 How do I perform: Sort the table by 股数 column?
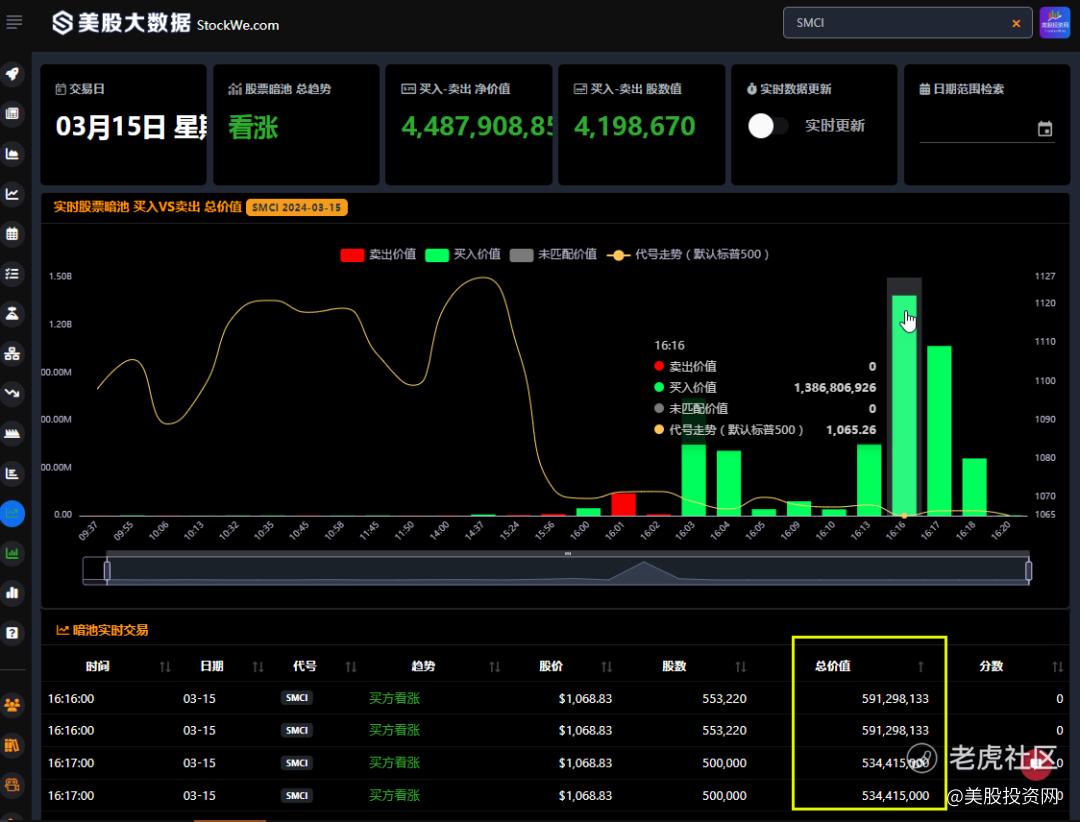[x=740, y=667]
